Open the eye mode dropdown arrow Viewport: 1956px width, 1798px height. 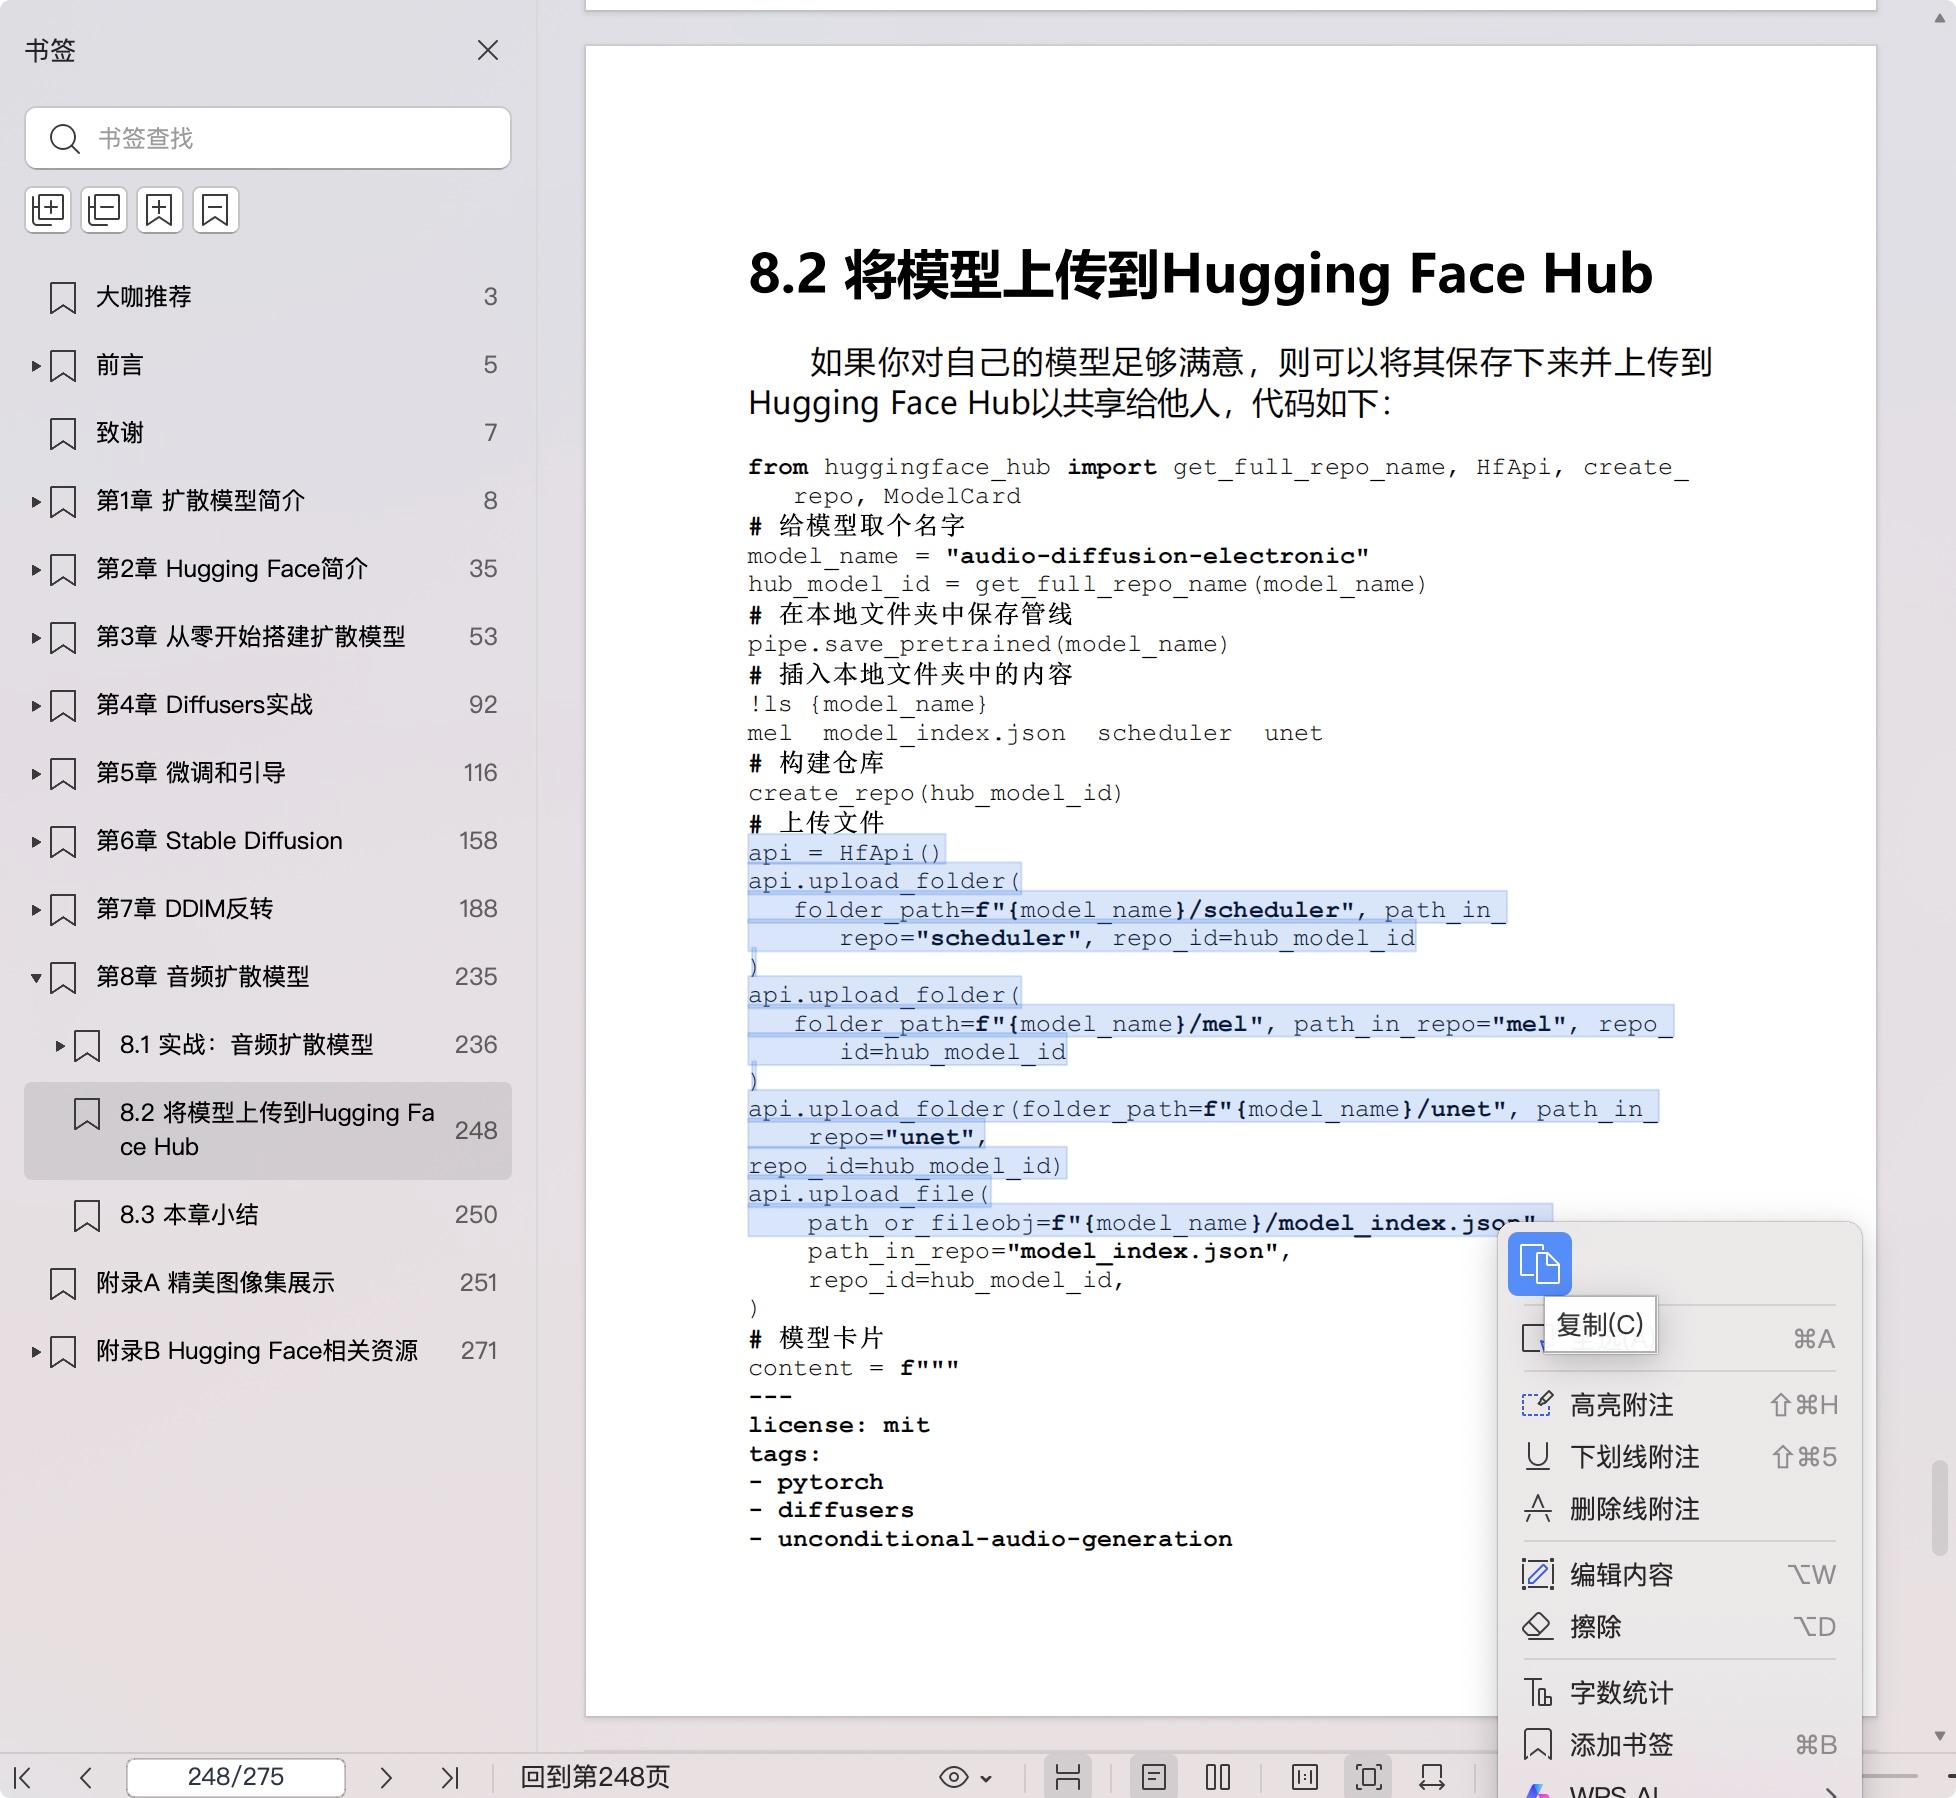(x=987, y=1778)
